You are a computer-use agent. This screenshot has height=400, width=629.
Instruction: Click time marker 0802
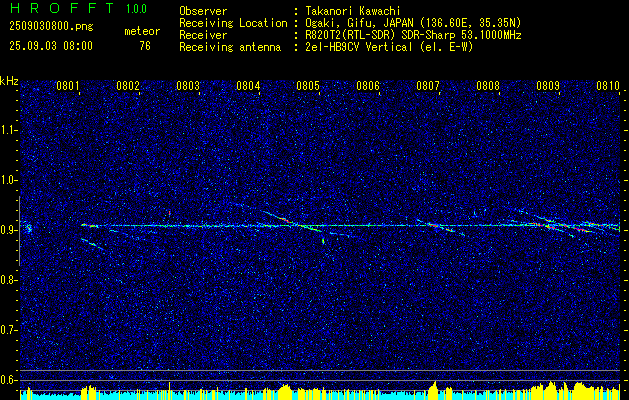[x=128, y=85]
